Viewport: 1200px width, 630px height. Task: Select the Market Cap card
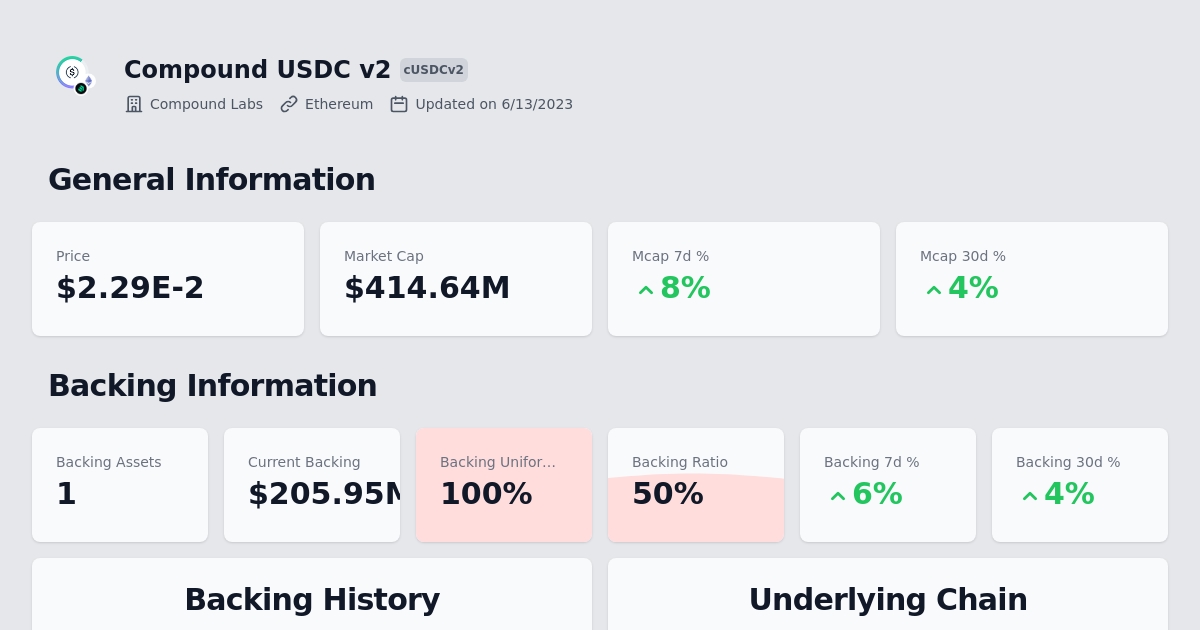tap(456, 279)
